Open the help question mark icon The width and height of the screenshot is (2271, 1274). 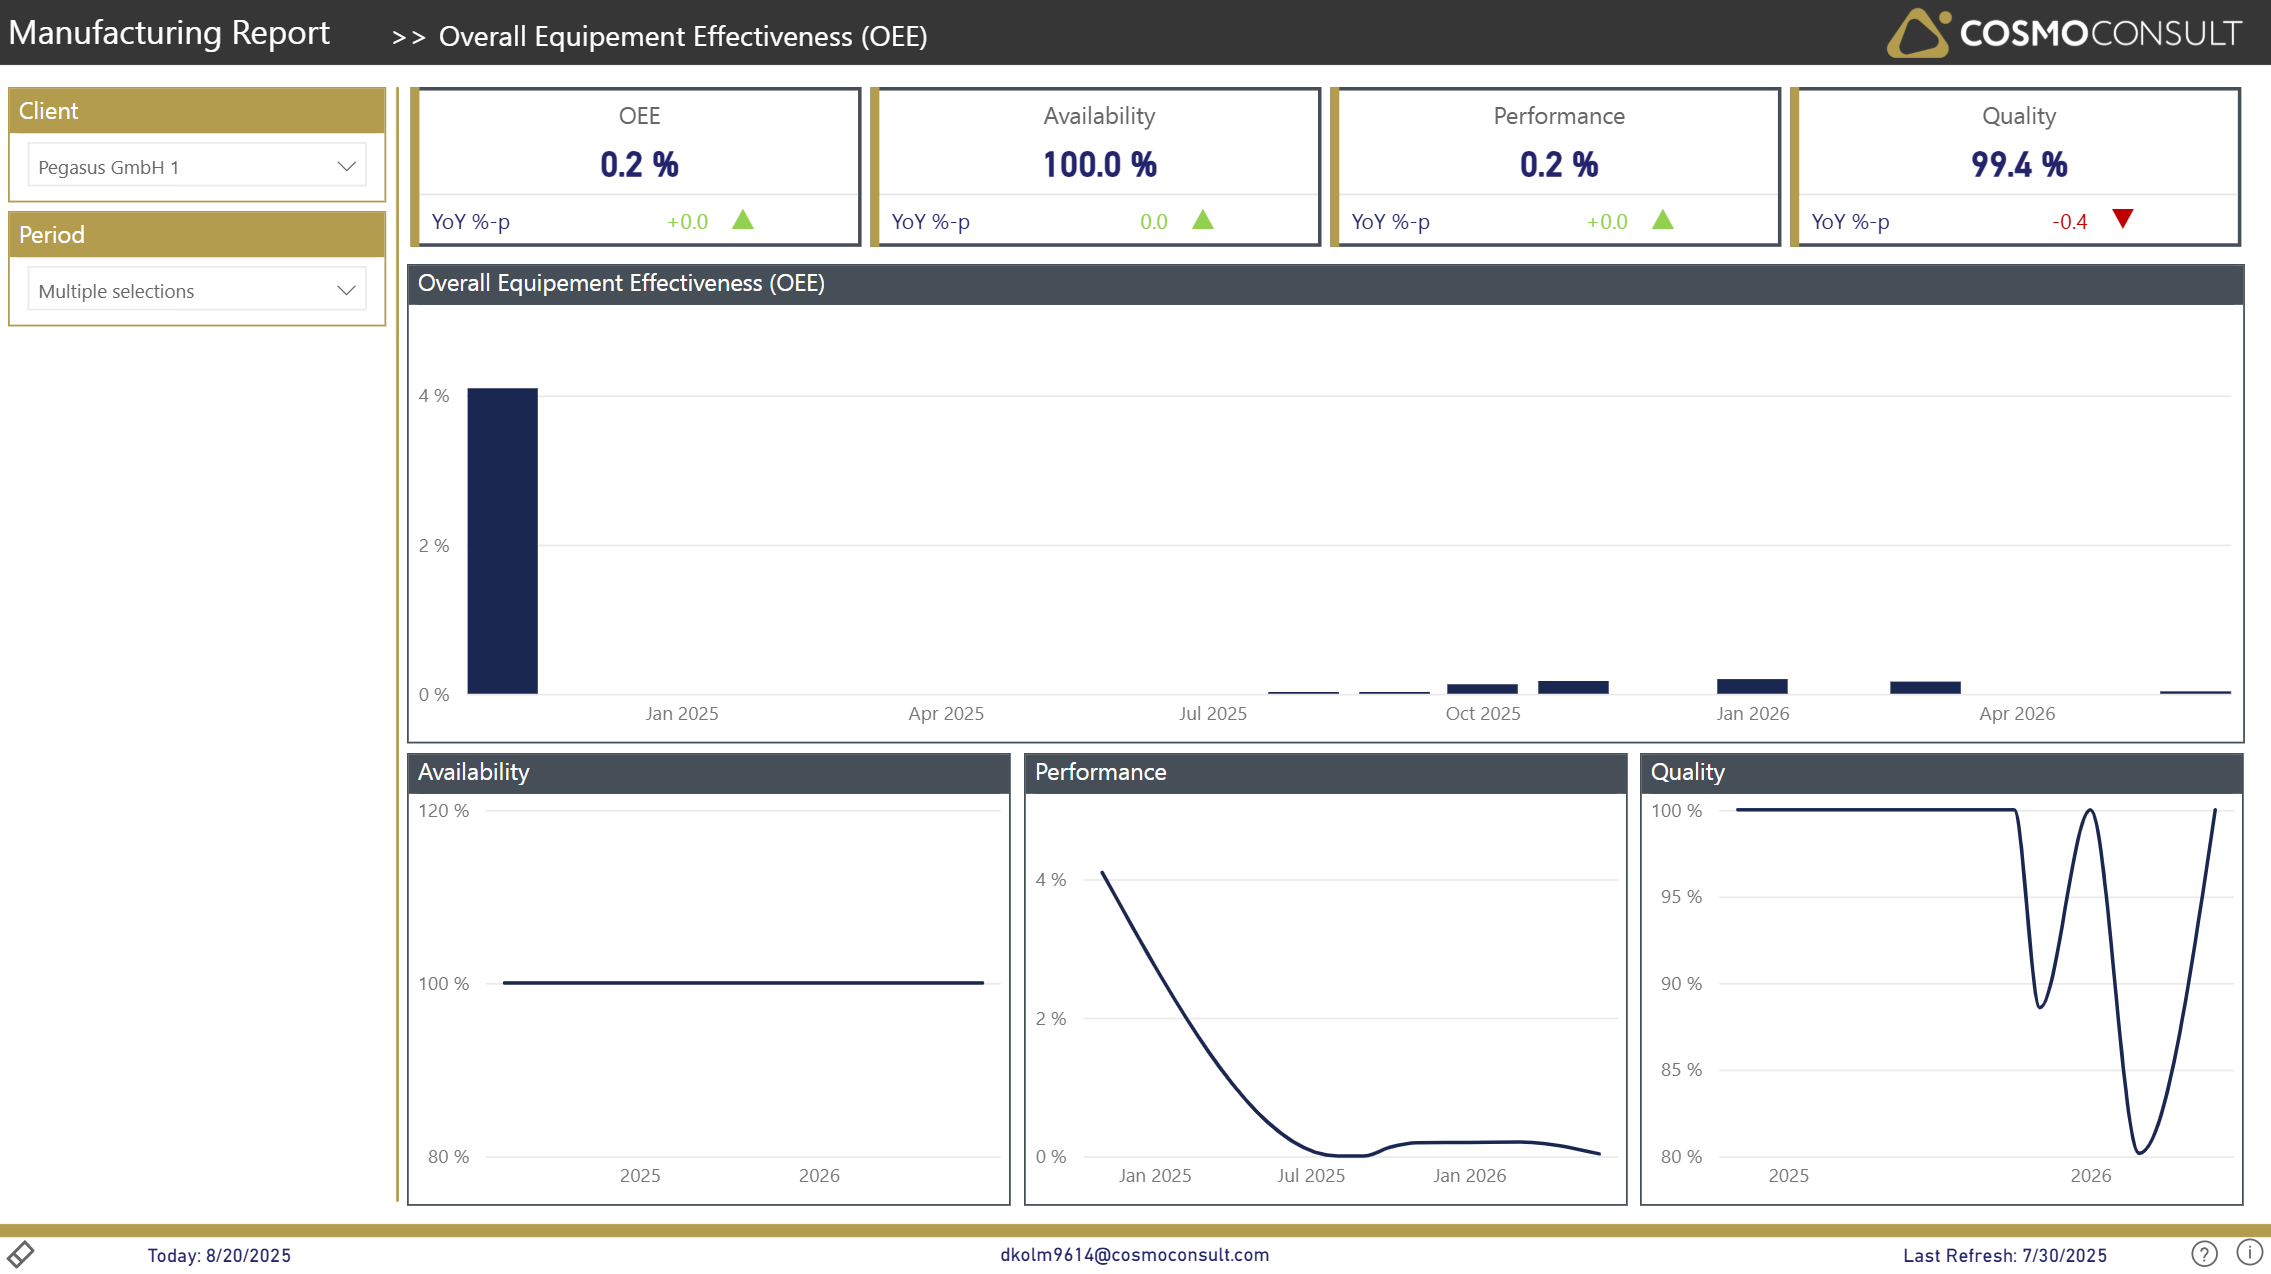tap(2204, 1253)
